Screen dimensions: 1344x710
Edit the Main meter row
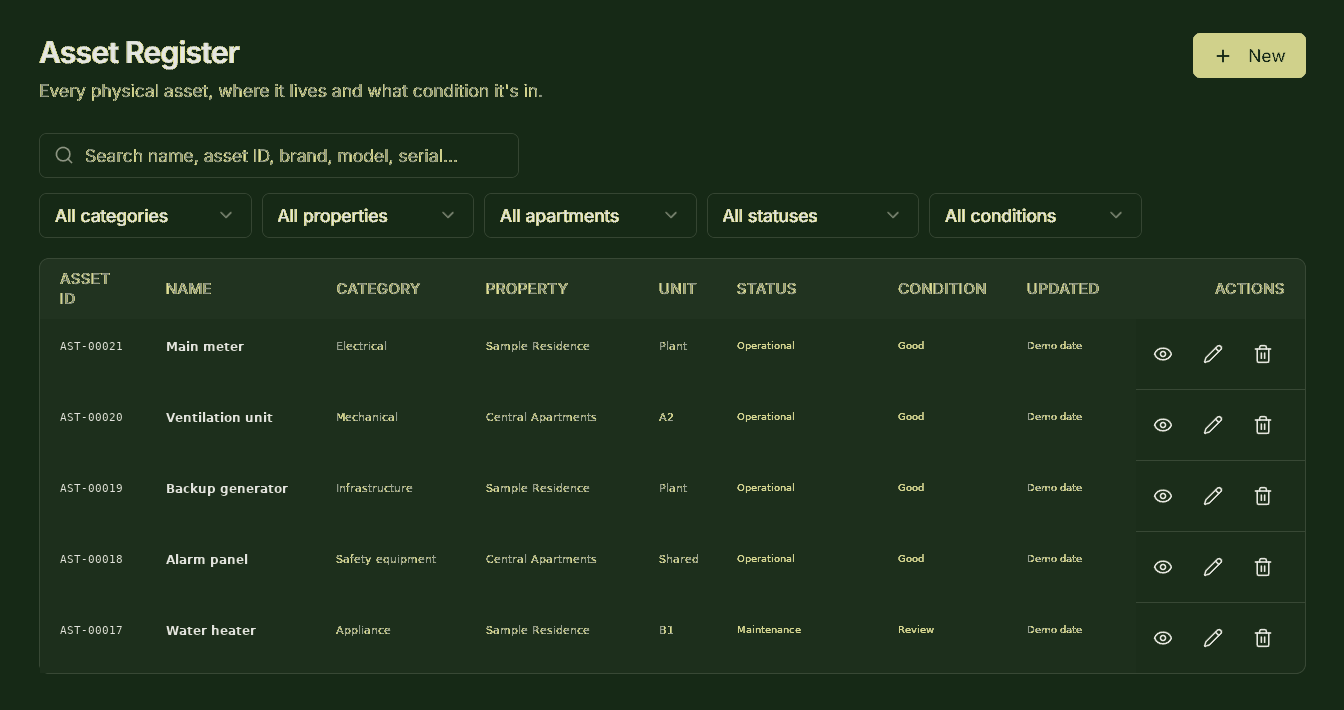1213,354
